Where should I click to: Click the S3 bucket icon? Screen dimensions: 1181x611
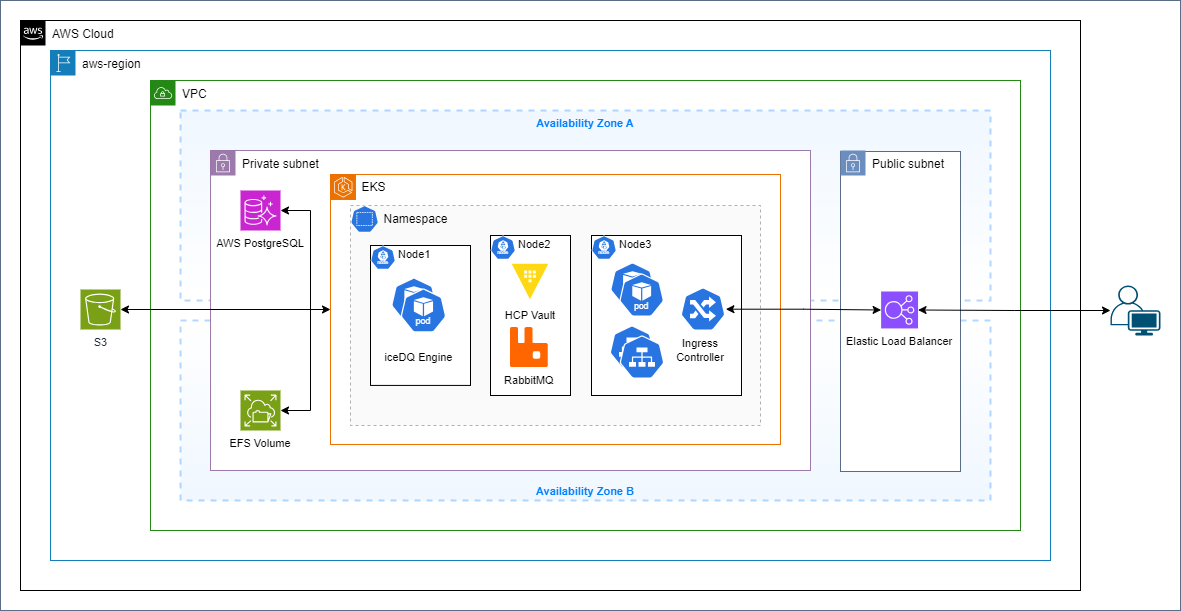(x=100, y=310)
